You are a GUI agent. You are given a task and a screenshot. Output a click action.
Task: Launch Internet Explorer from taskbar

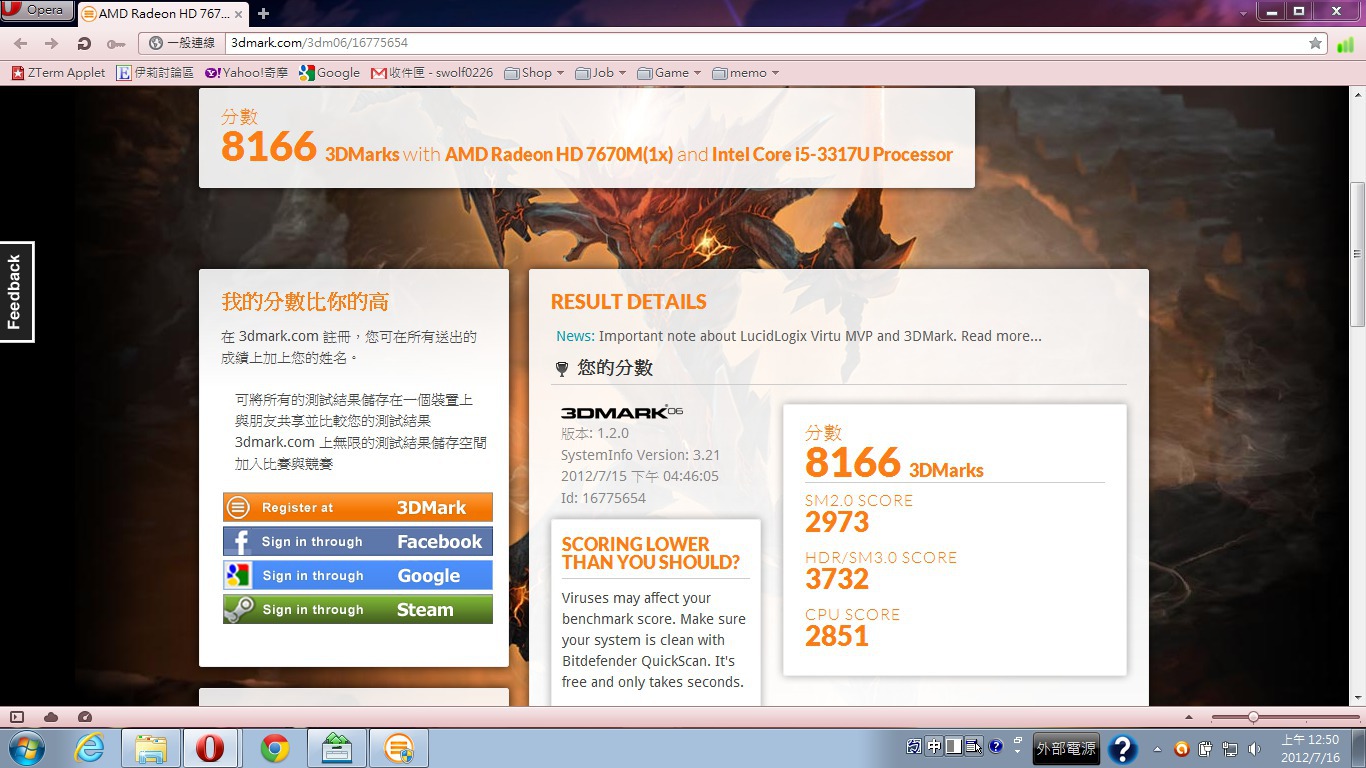(89, 748)
